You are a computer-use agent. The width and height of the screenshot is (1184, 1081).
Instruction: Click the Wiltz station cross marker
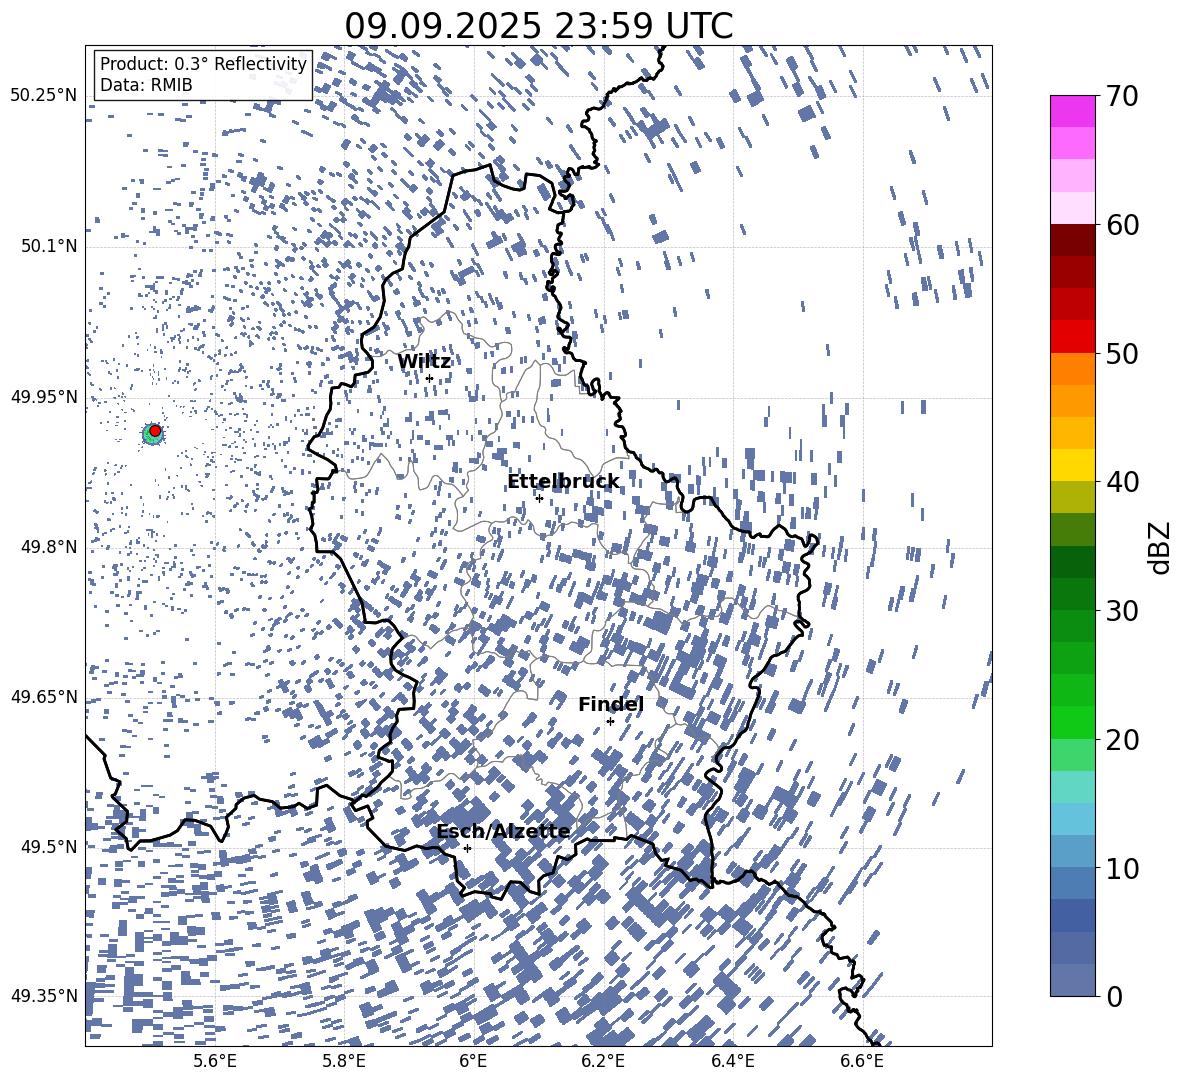pos(430,378)
